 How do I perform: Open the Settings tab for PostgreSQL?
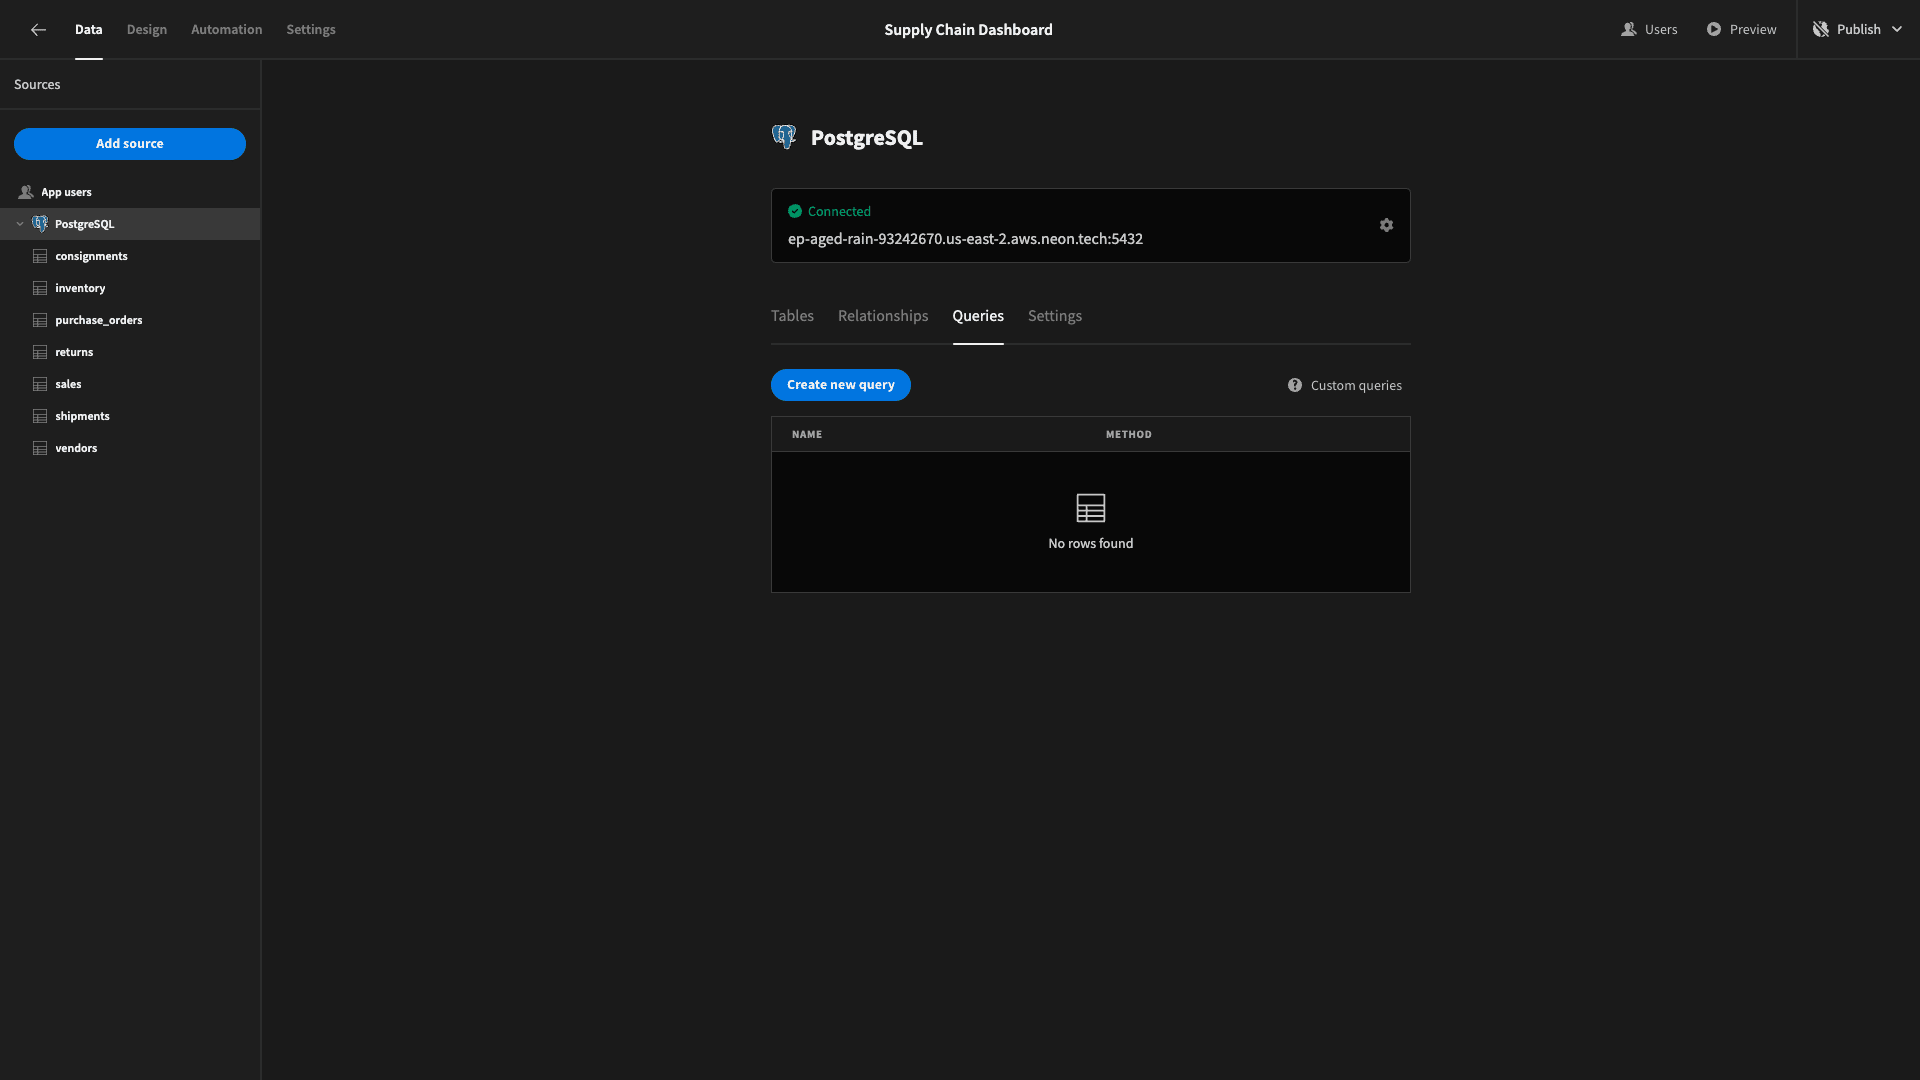[1054, 315]
